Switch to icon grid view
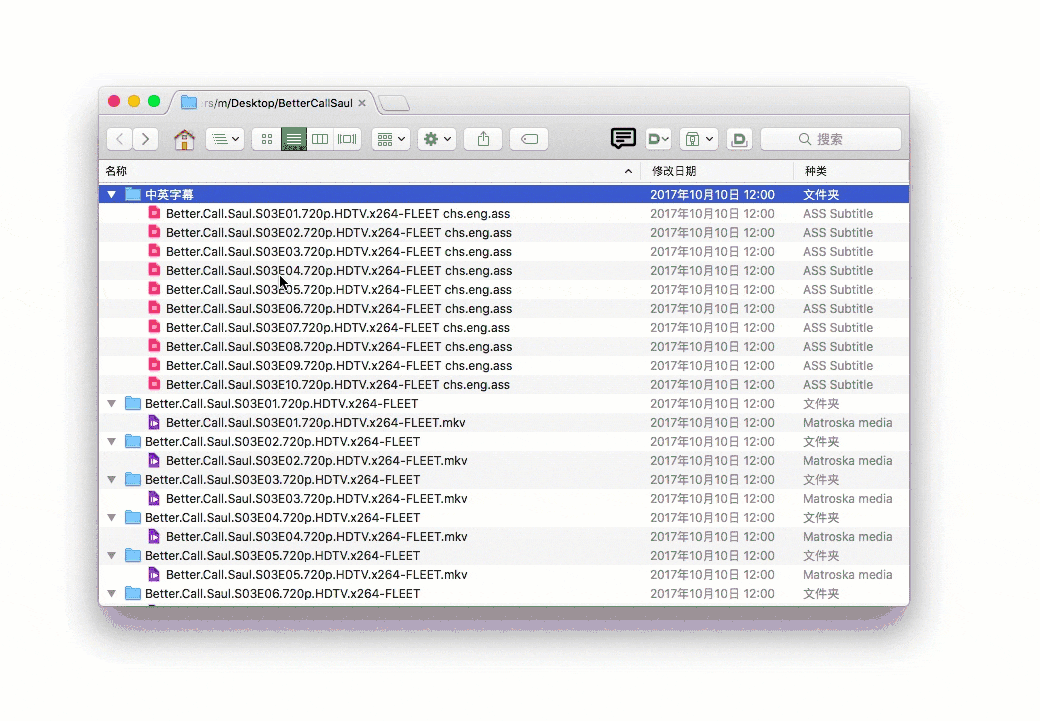 (x=267, y=139)
